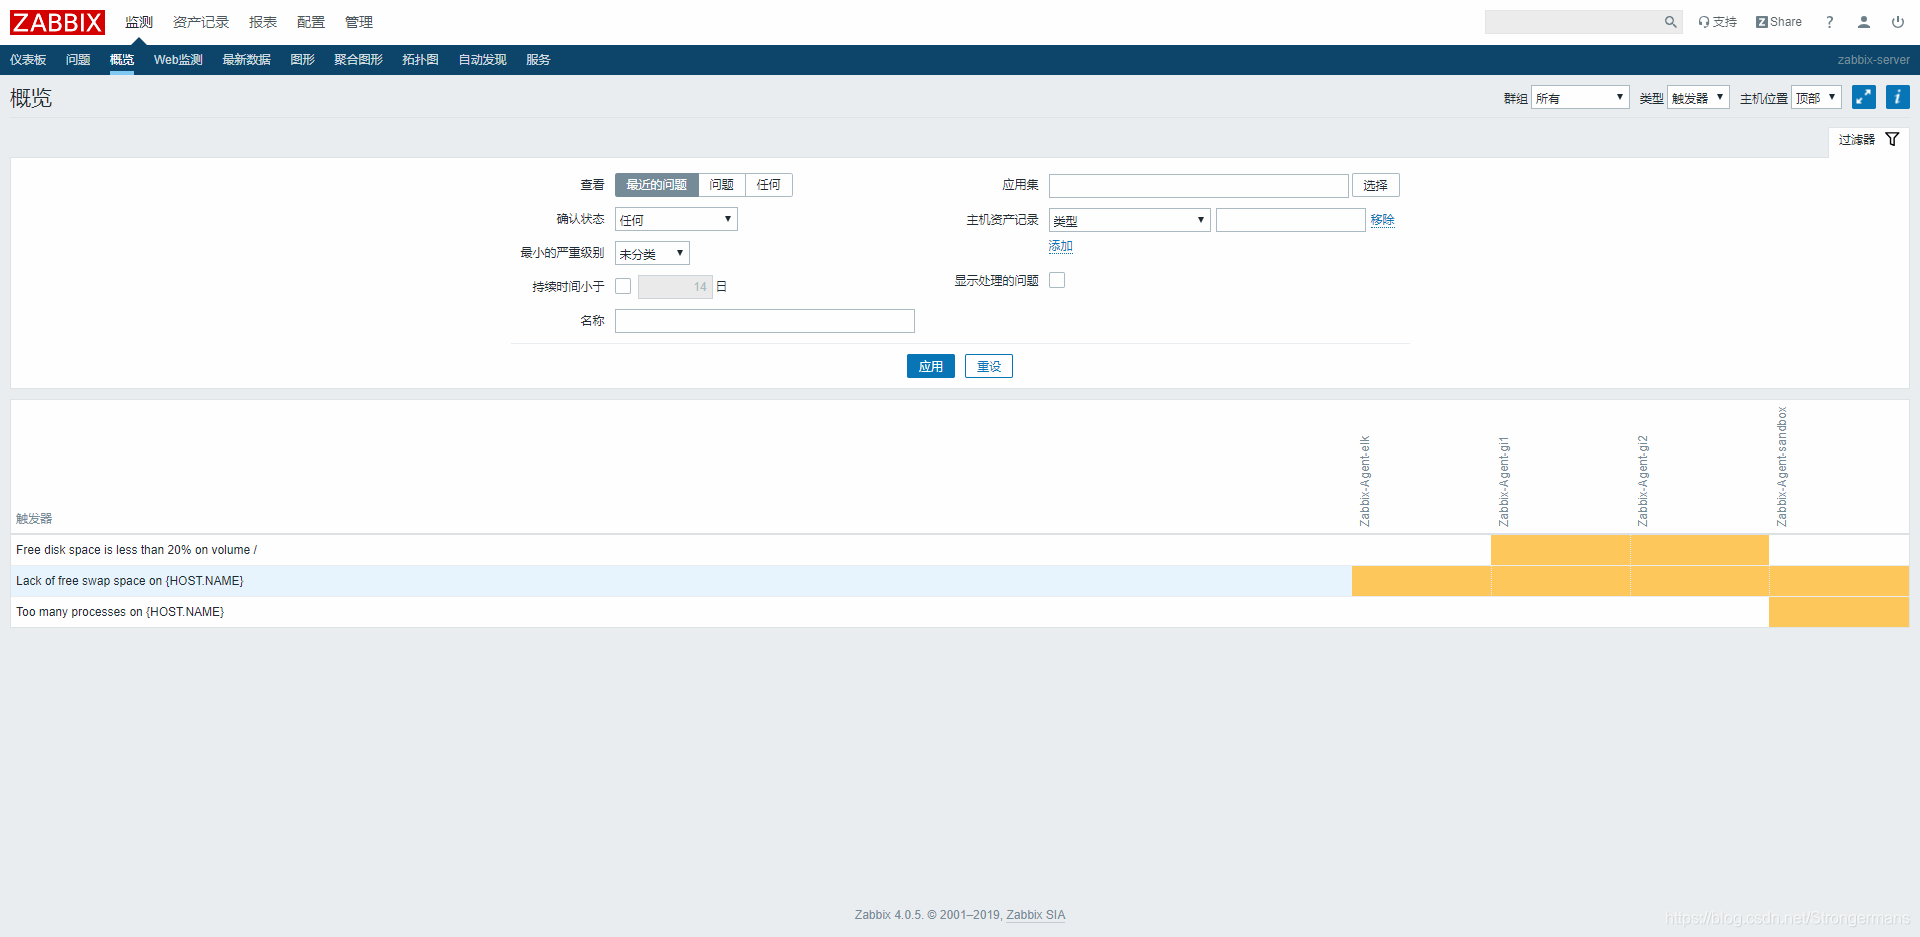Open the 群组 dropdown
Image resolution: width=1920 pixels, height=937 pixels.
1580,97
